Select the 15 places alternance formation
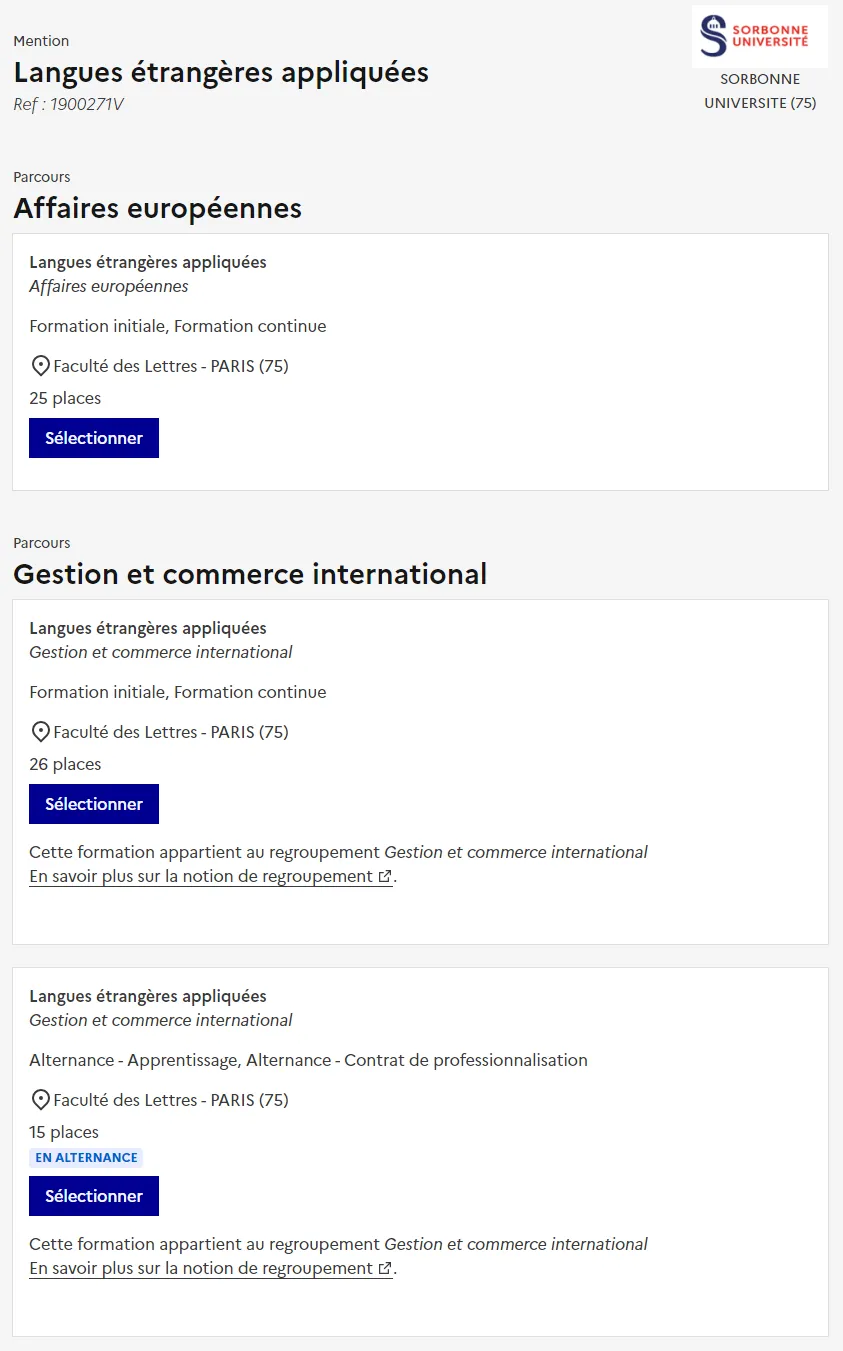Image resolution: width=843 pixels, height=1351 pixels. tap(94, 1196)
